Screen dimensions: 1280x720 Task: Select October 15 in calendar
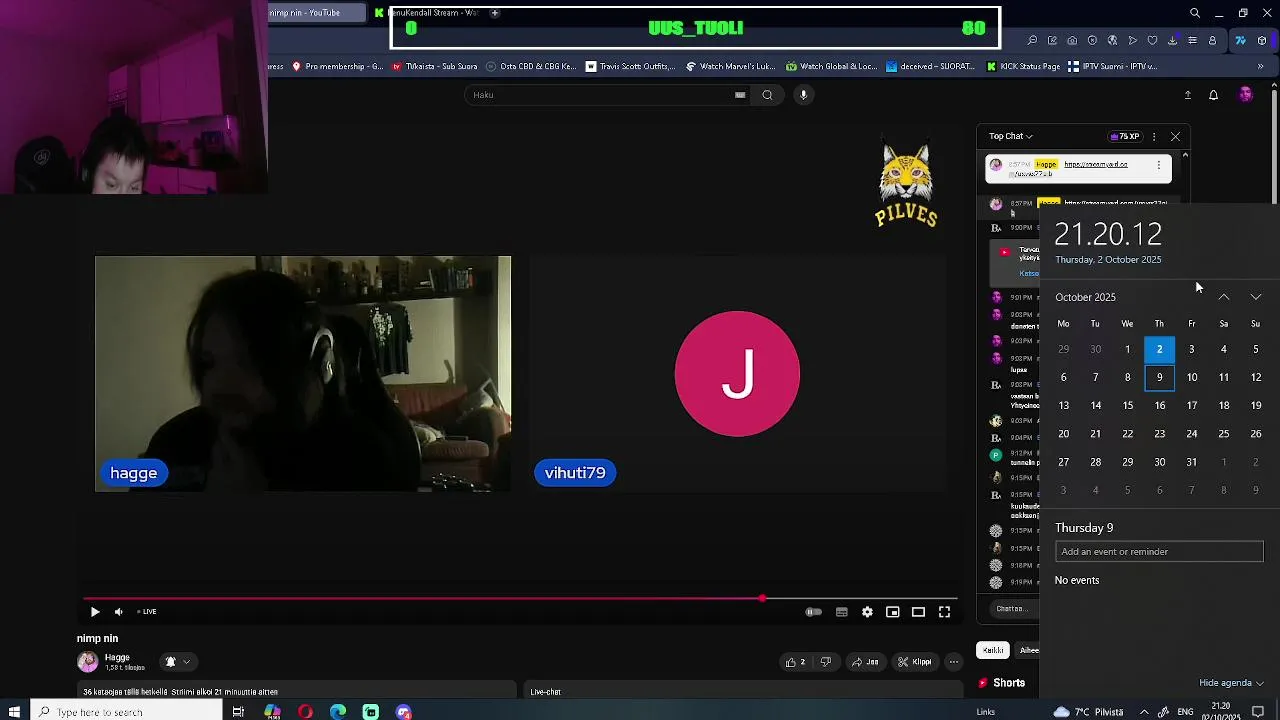[1128, 405]
